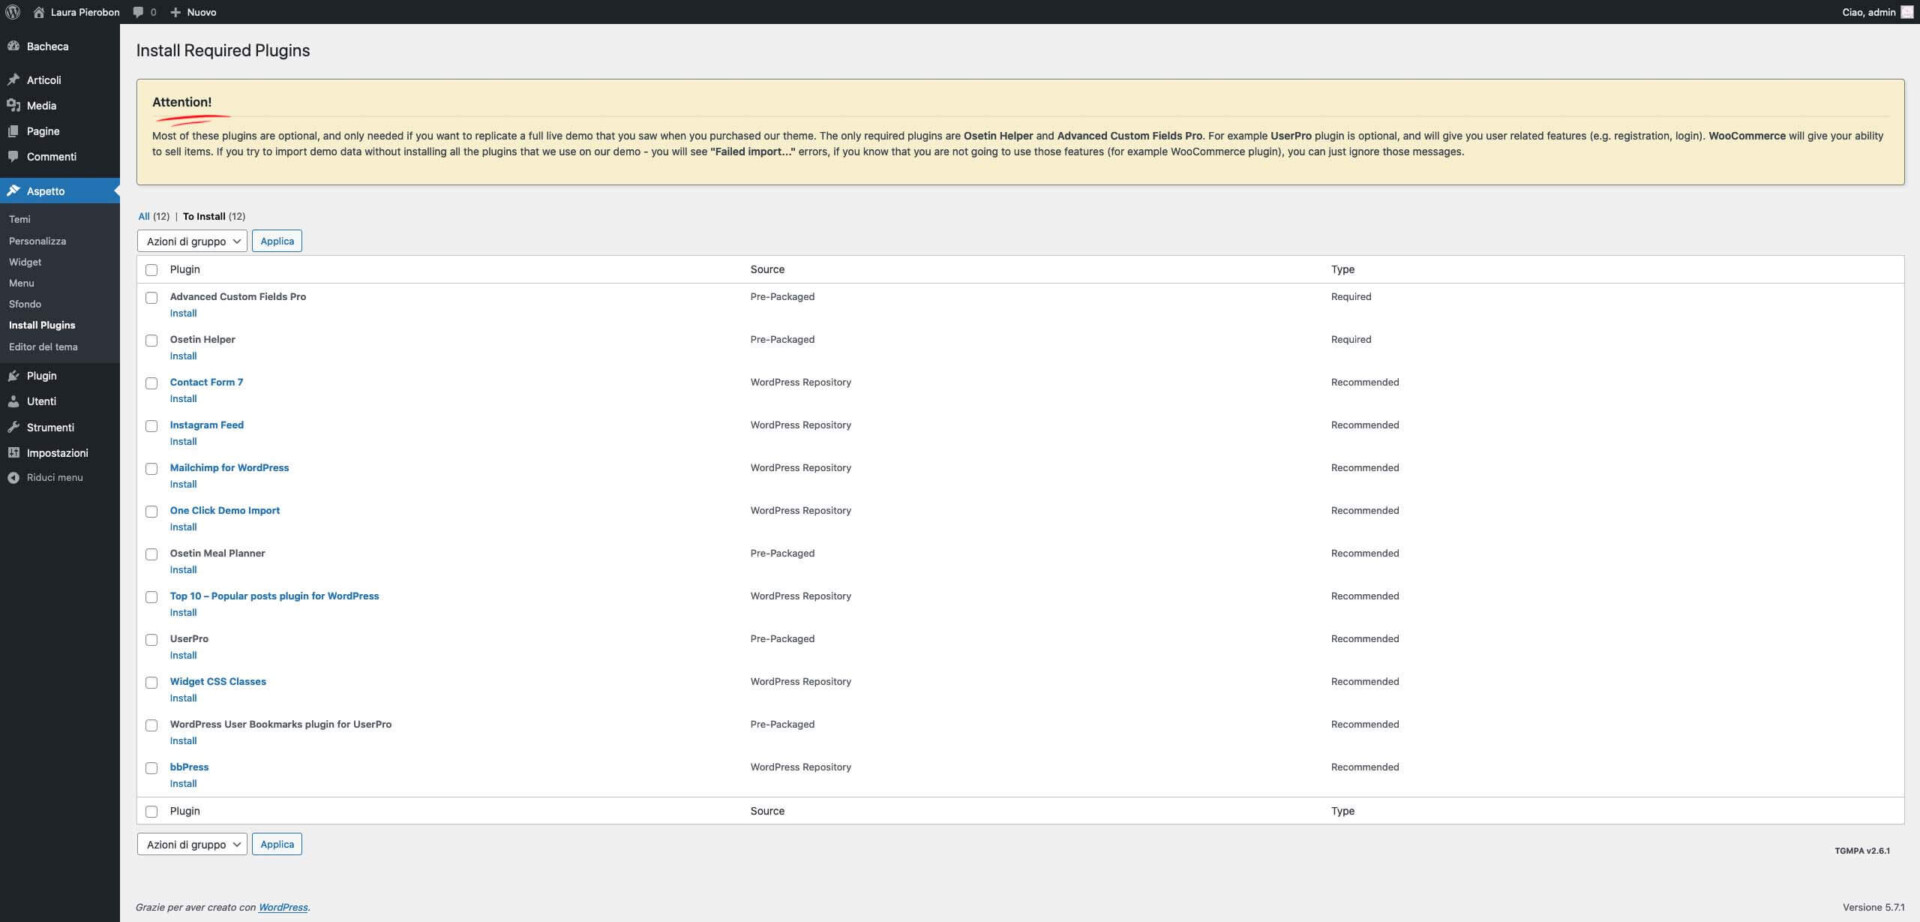
Task: Click the Aspetto brush icon
Action: coord(13,191)
